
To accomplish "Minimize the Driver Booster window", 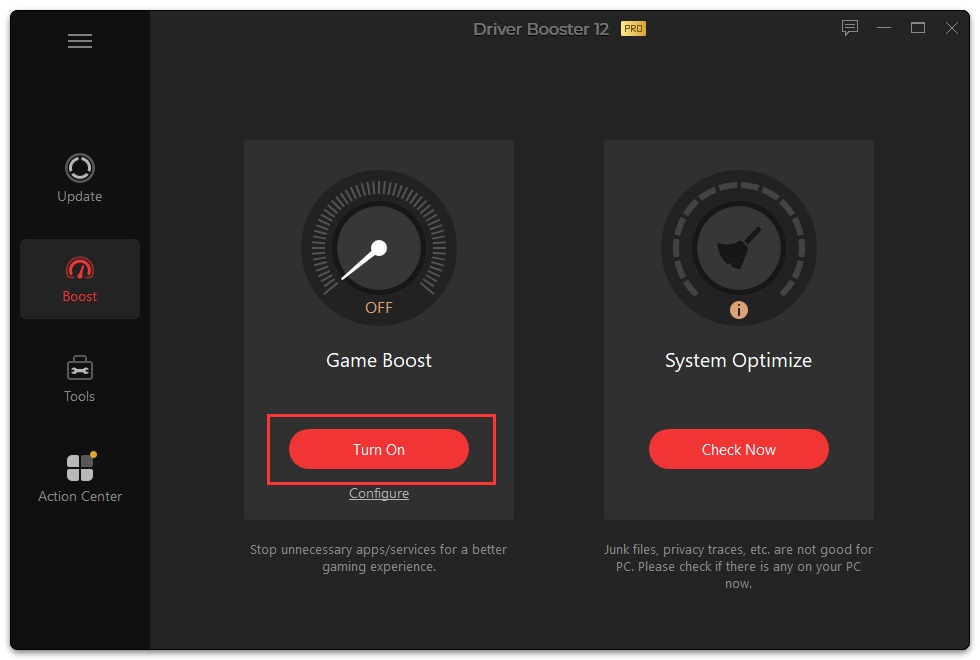I will 884,28.
